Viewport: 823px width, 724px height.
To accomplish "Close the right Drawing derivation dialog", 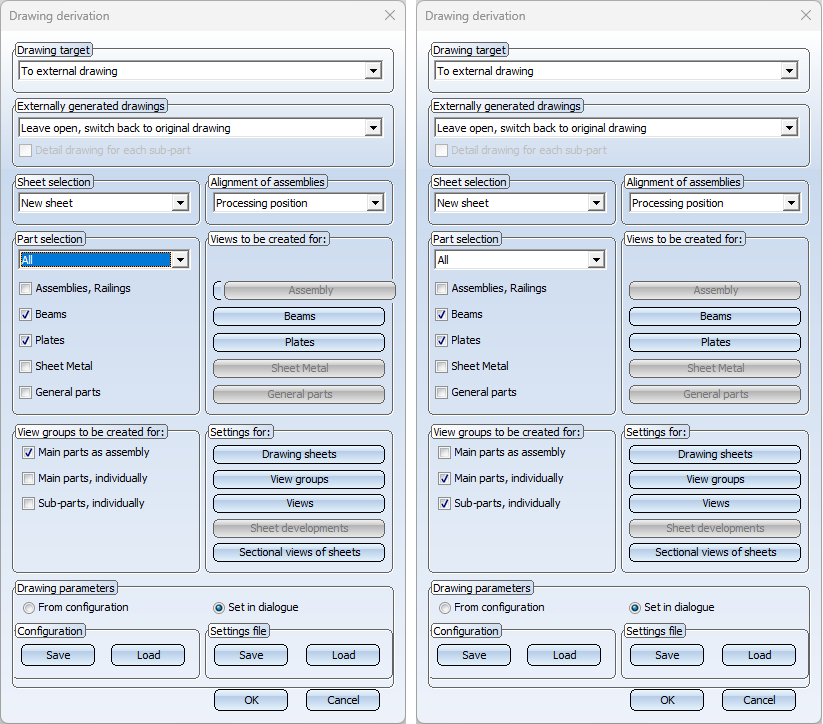I will point(806,15).
